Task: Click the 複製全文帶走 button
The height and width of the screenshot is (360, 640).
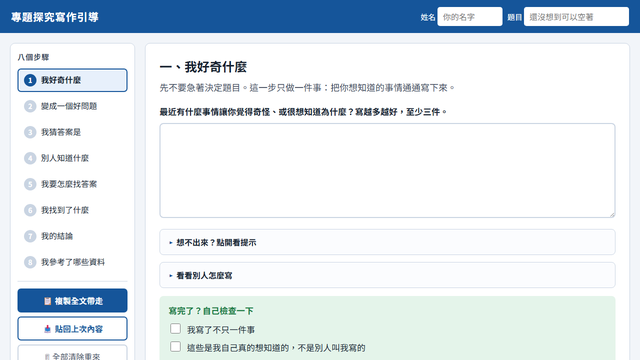Action: click(x=72, y=300)
